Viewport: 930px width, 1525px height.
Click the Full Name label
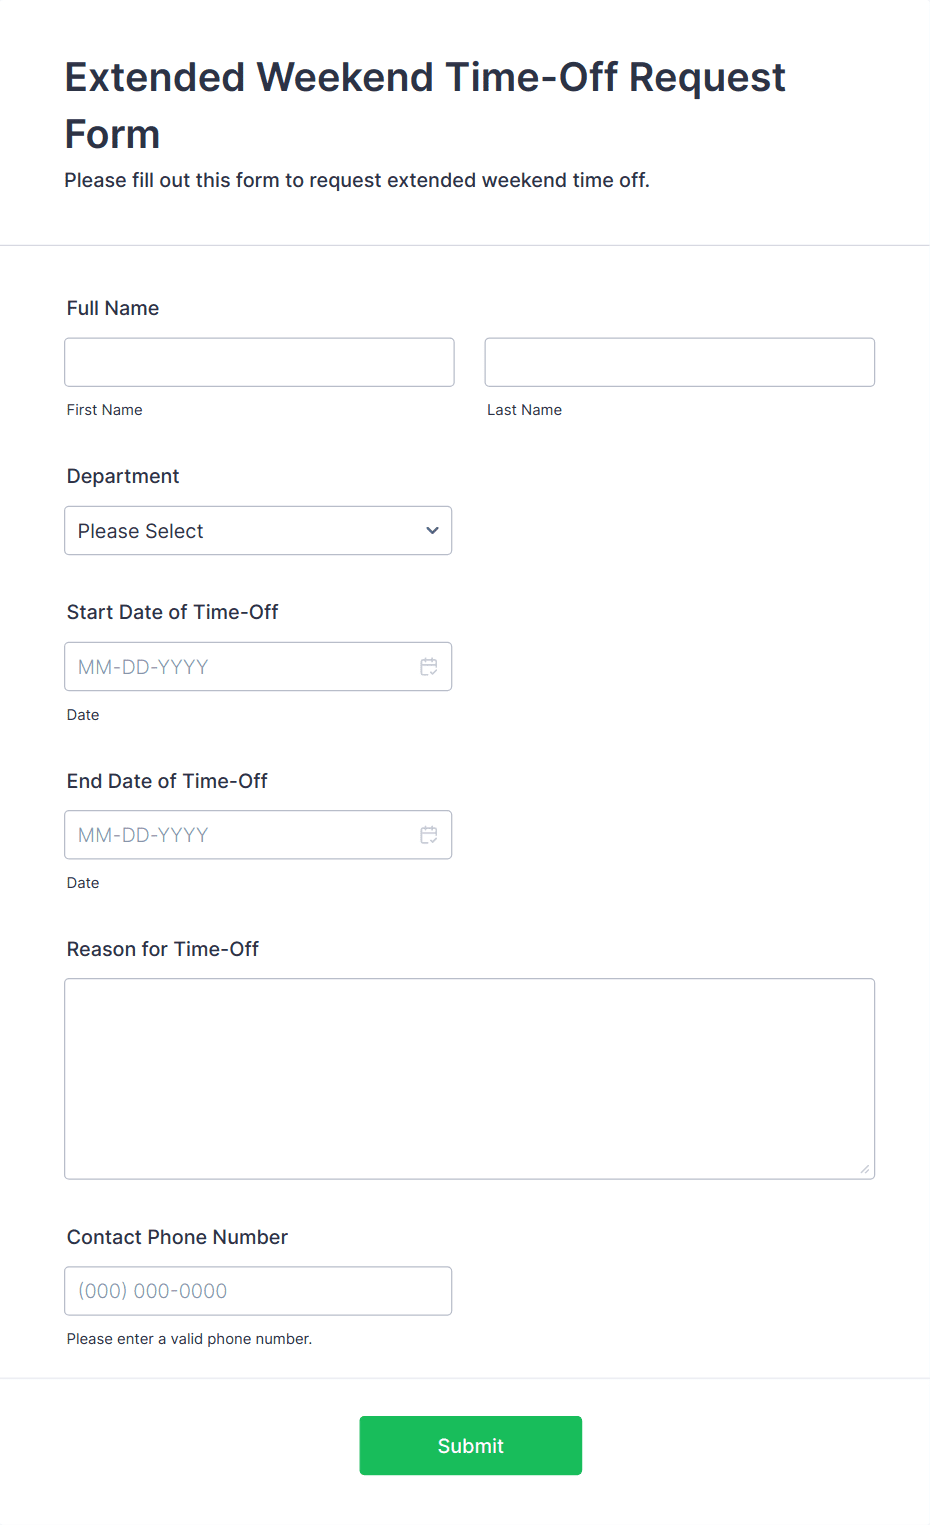coord(112,308)
